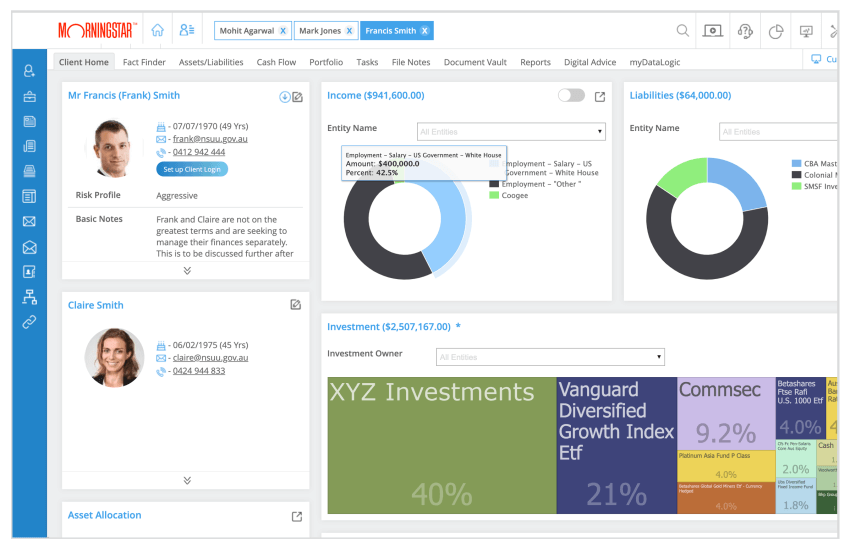Click the presentation monitor icon
The height and width of the screenshot is (546, 845).
[806, 31]
